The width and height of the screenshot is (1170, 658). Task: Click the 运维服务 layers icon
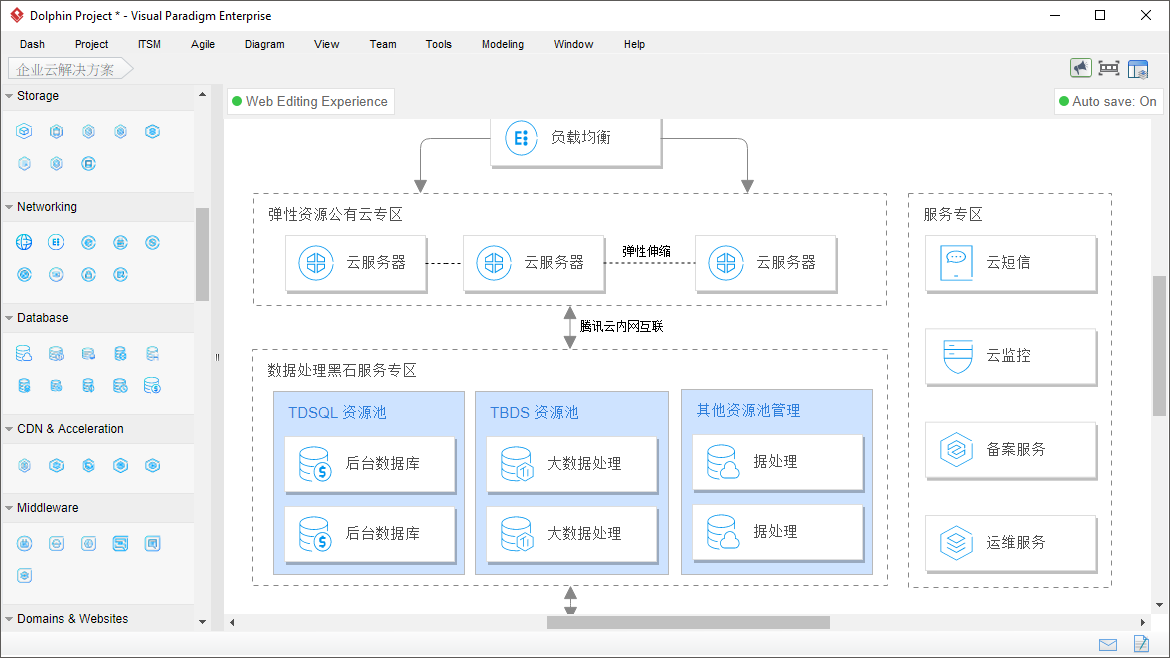[x=957, y=543]
